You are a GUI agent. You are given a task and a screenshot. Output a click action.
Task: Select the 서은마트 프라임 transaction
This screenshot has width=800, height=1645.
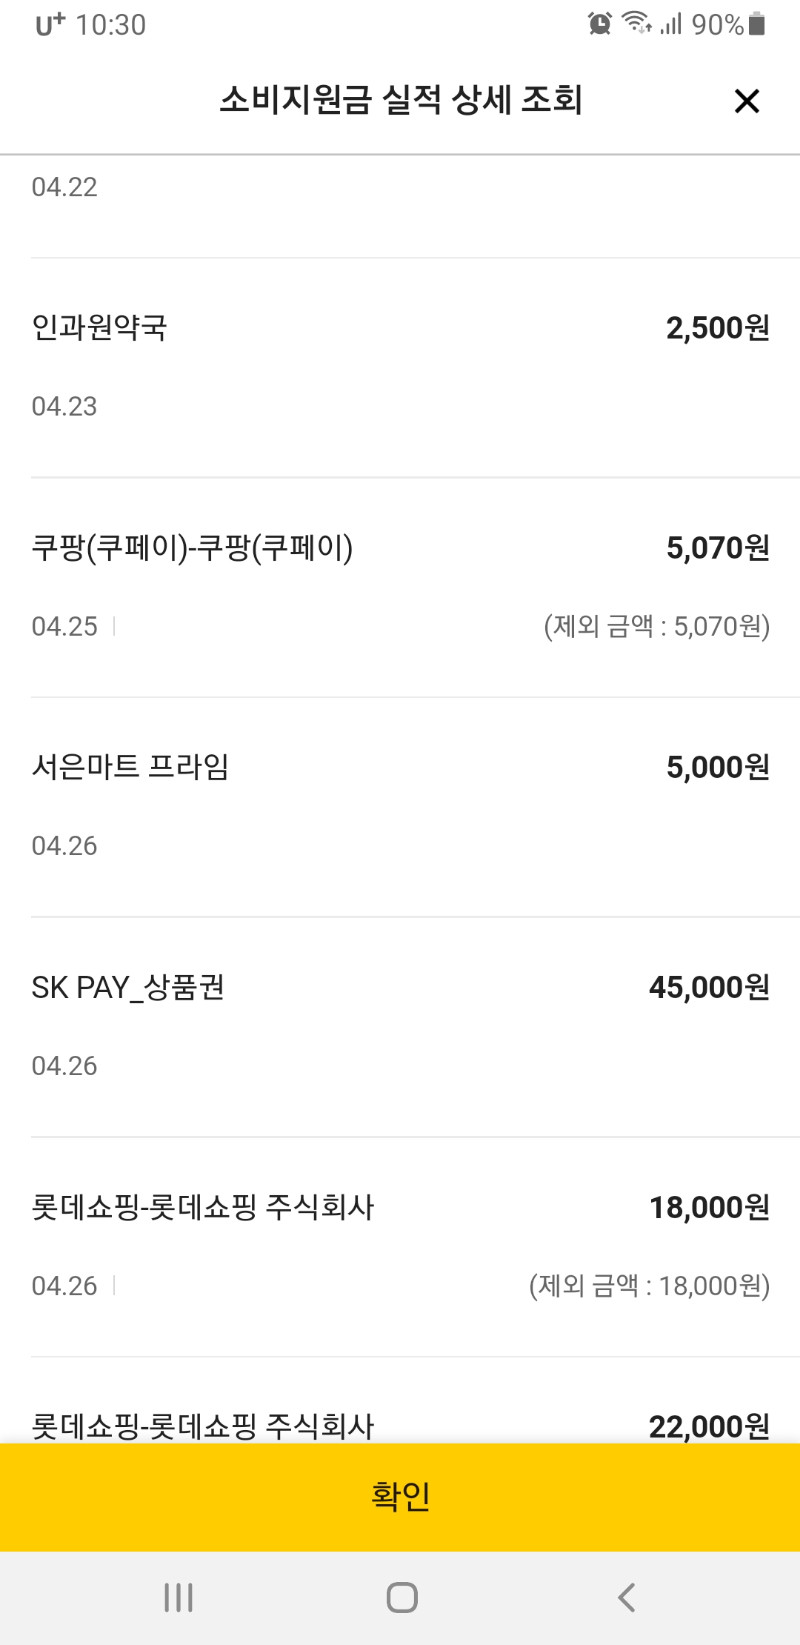[400, 808]
